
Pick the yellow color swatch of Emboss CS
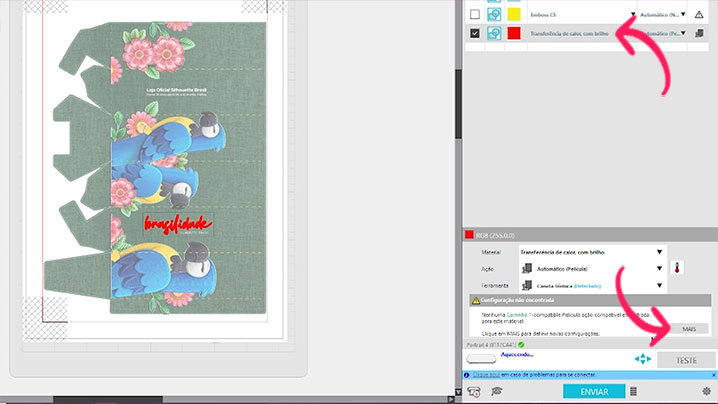pos(514,14)
